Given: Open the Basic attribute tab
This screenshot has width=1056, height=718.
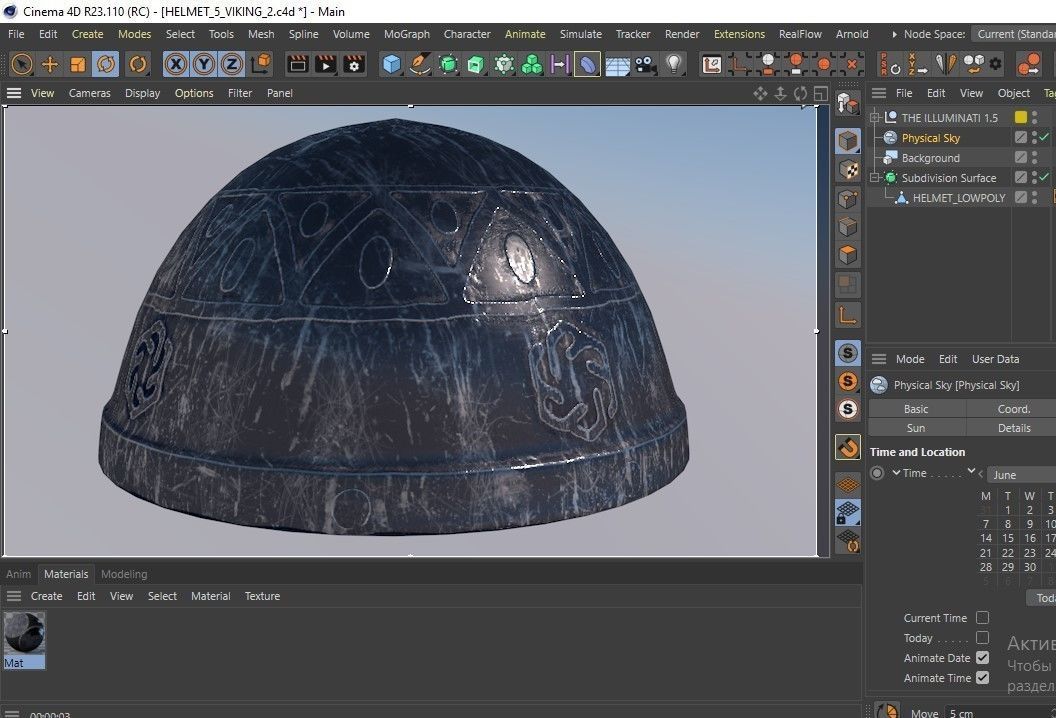Looking at the screenshot, I should pos(916,409).
